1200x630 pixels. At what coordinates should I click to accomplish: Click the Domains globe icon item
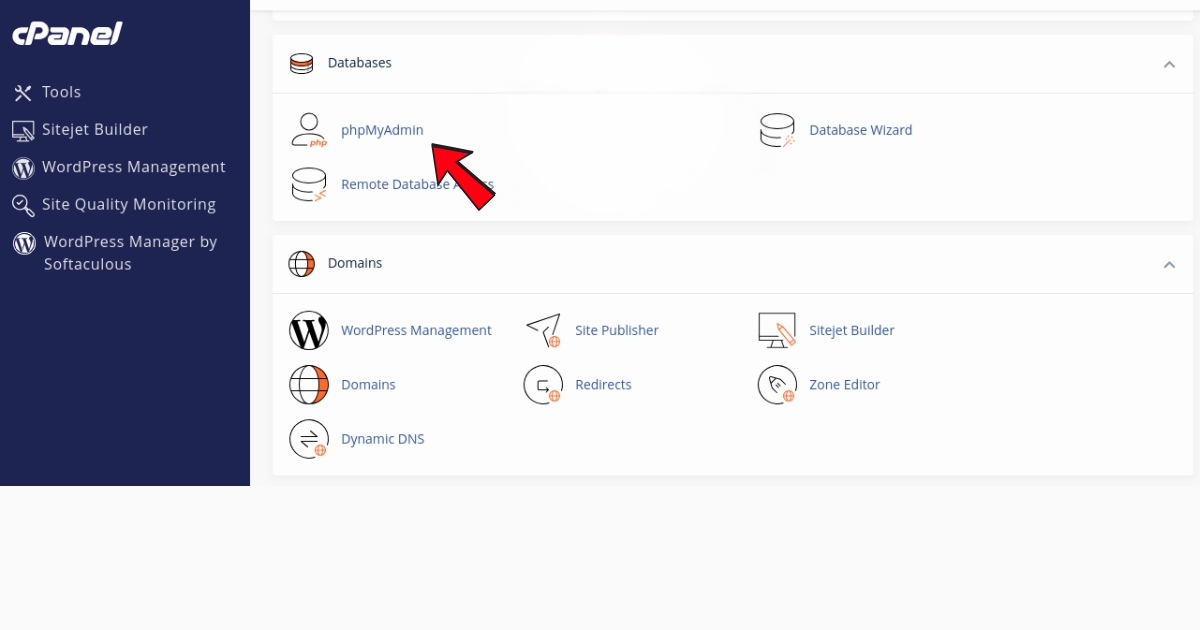click(309, 385)
